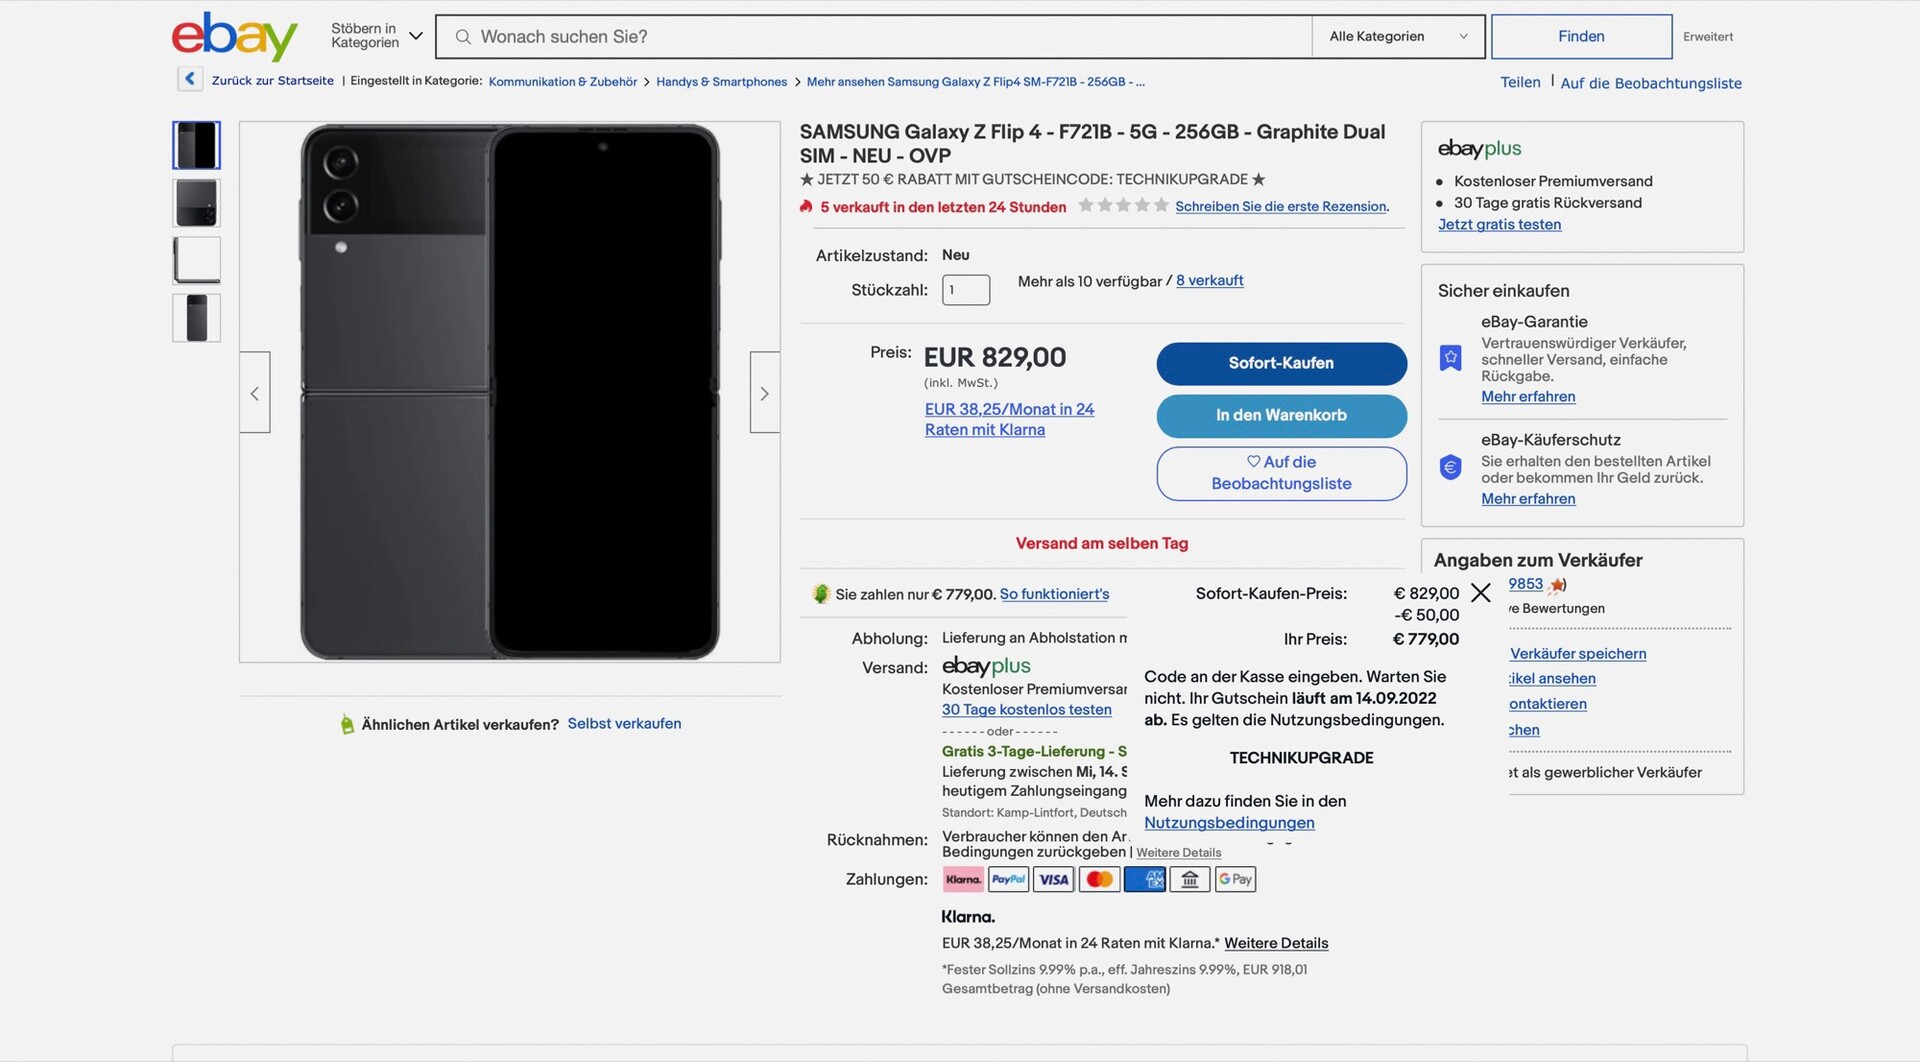This screenshot has height=1062, width=1920.
Task: Click top-right Auf die Beobachtungsliste link
Action: [x=1651, y=83]
